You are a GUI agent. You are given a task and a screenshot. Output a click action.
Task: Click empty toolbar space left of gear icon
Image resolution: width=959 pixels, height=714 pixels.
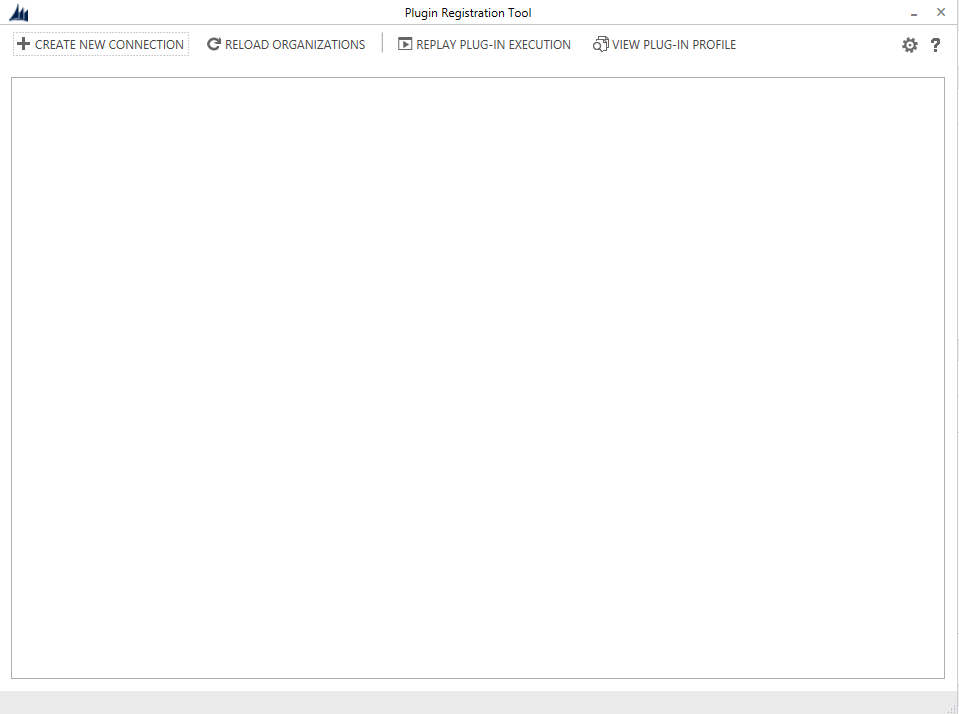(820, 45)
